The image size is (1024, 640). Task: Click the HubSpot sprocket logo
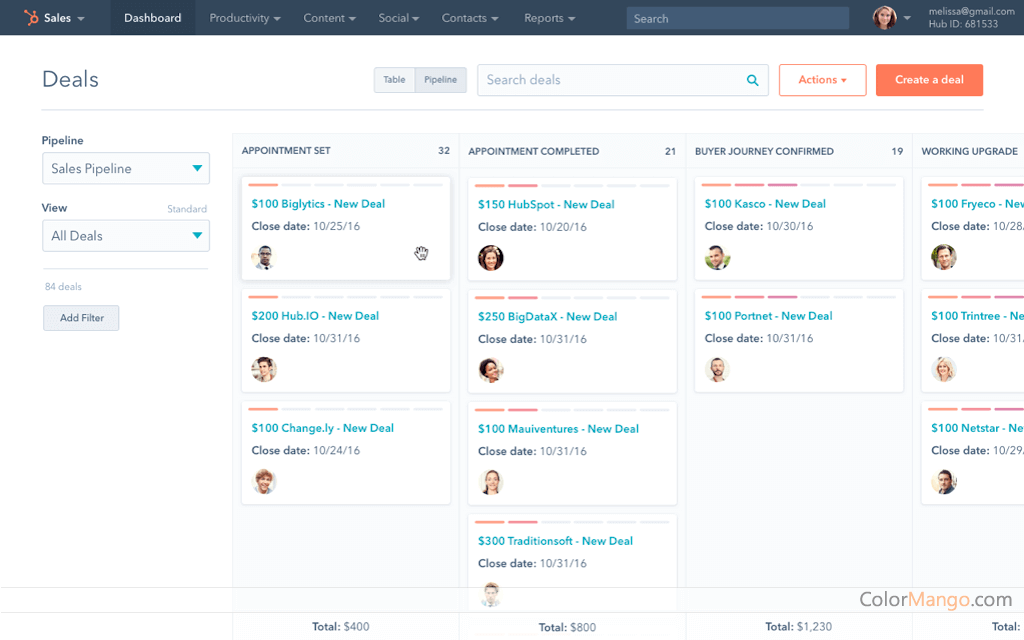tap(31, 18)
